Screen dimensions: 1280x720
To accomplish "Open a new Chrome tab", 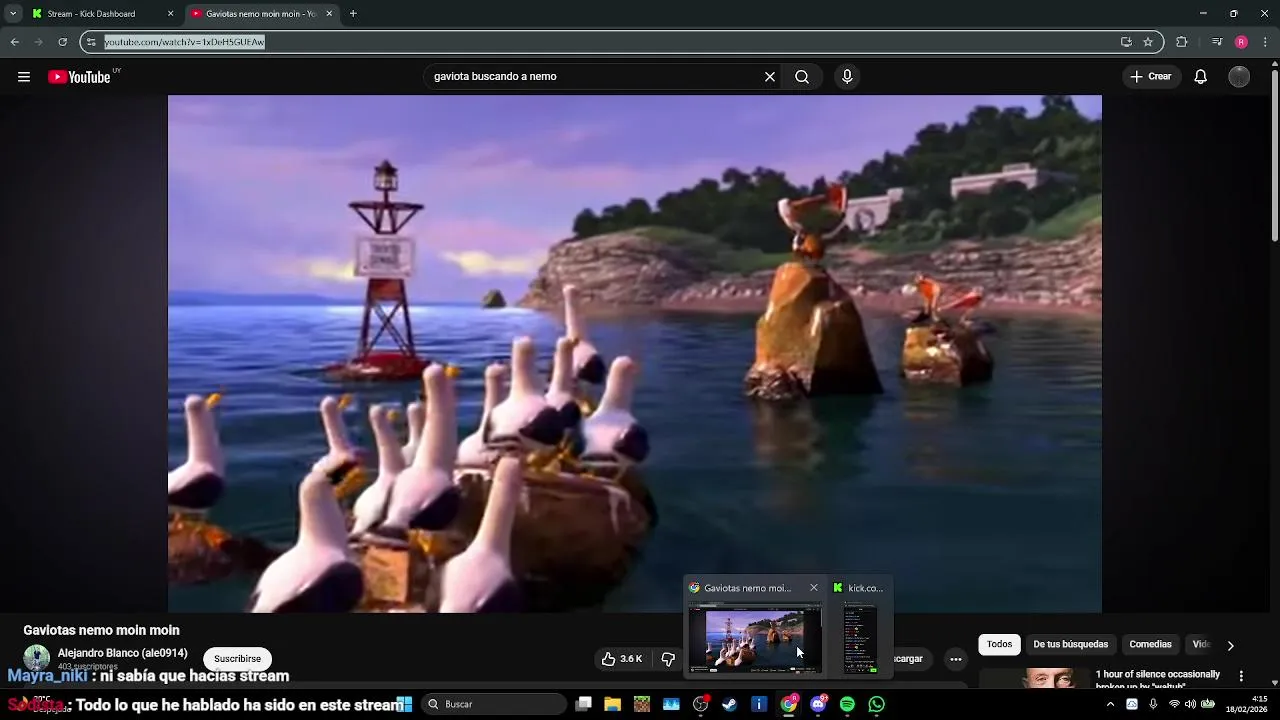I will pyautogui.click(x=353, y=14).
